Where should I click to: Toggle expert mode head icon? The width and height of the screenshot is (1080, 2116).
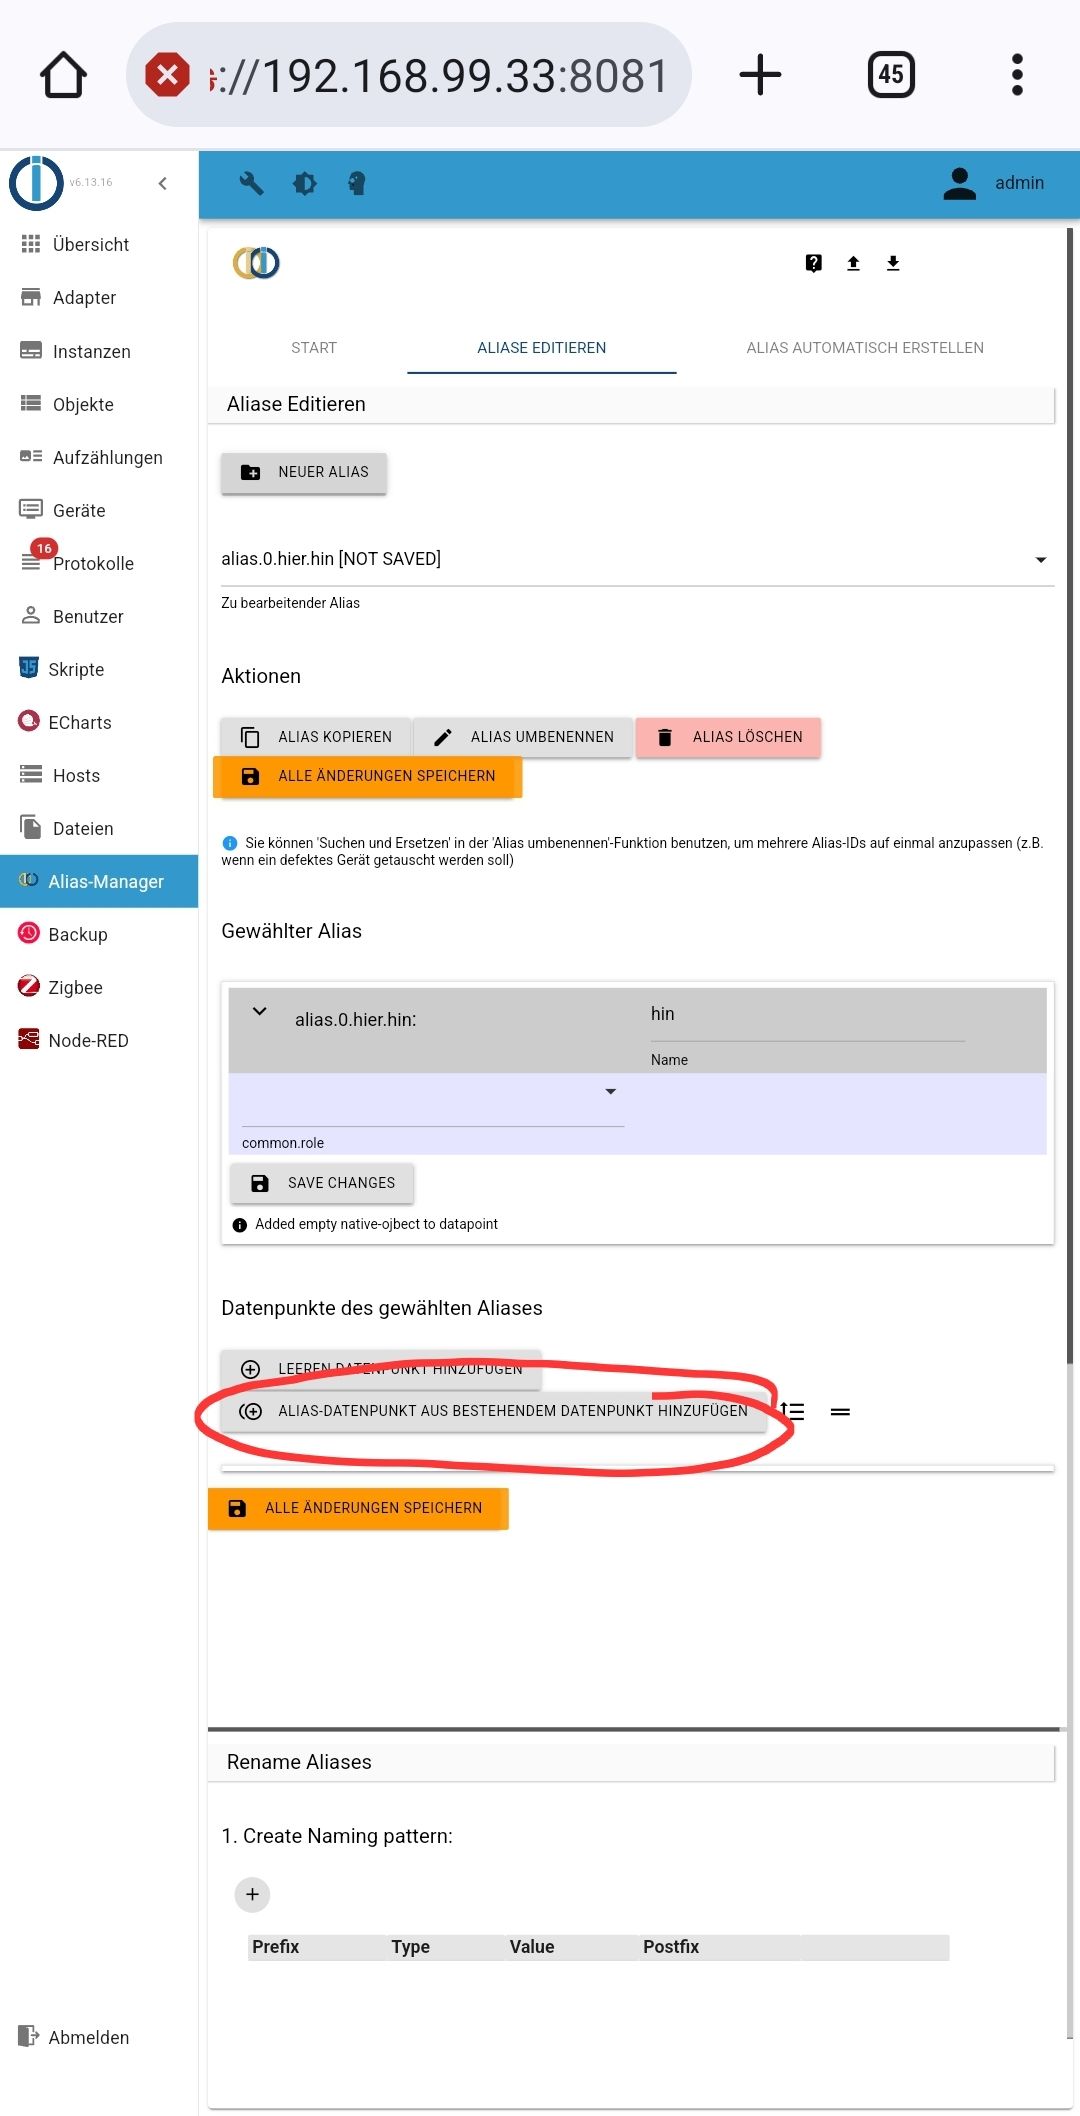[x=357, y=183]
